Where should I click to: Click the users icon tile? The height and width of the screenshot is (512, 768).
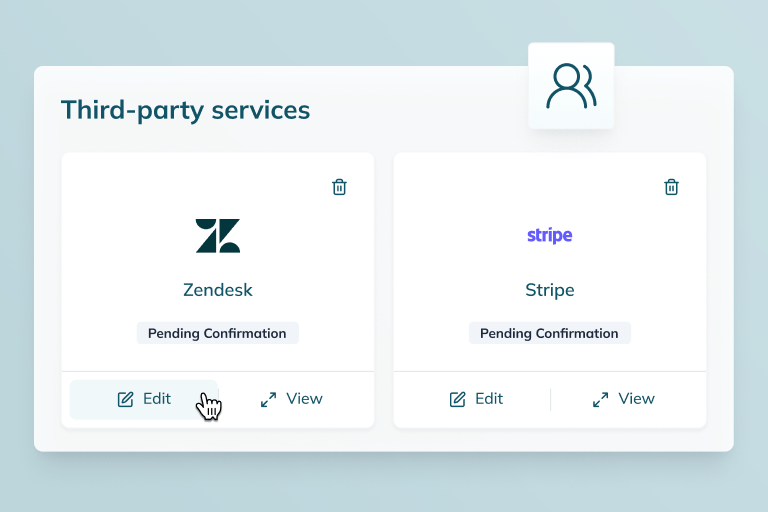(x=571, y=86)
